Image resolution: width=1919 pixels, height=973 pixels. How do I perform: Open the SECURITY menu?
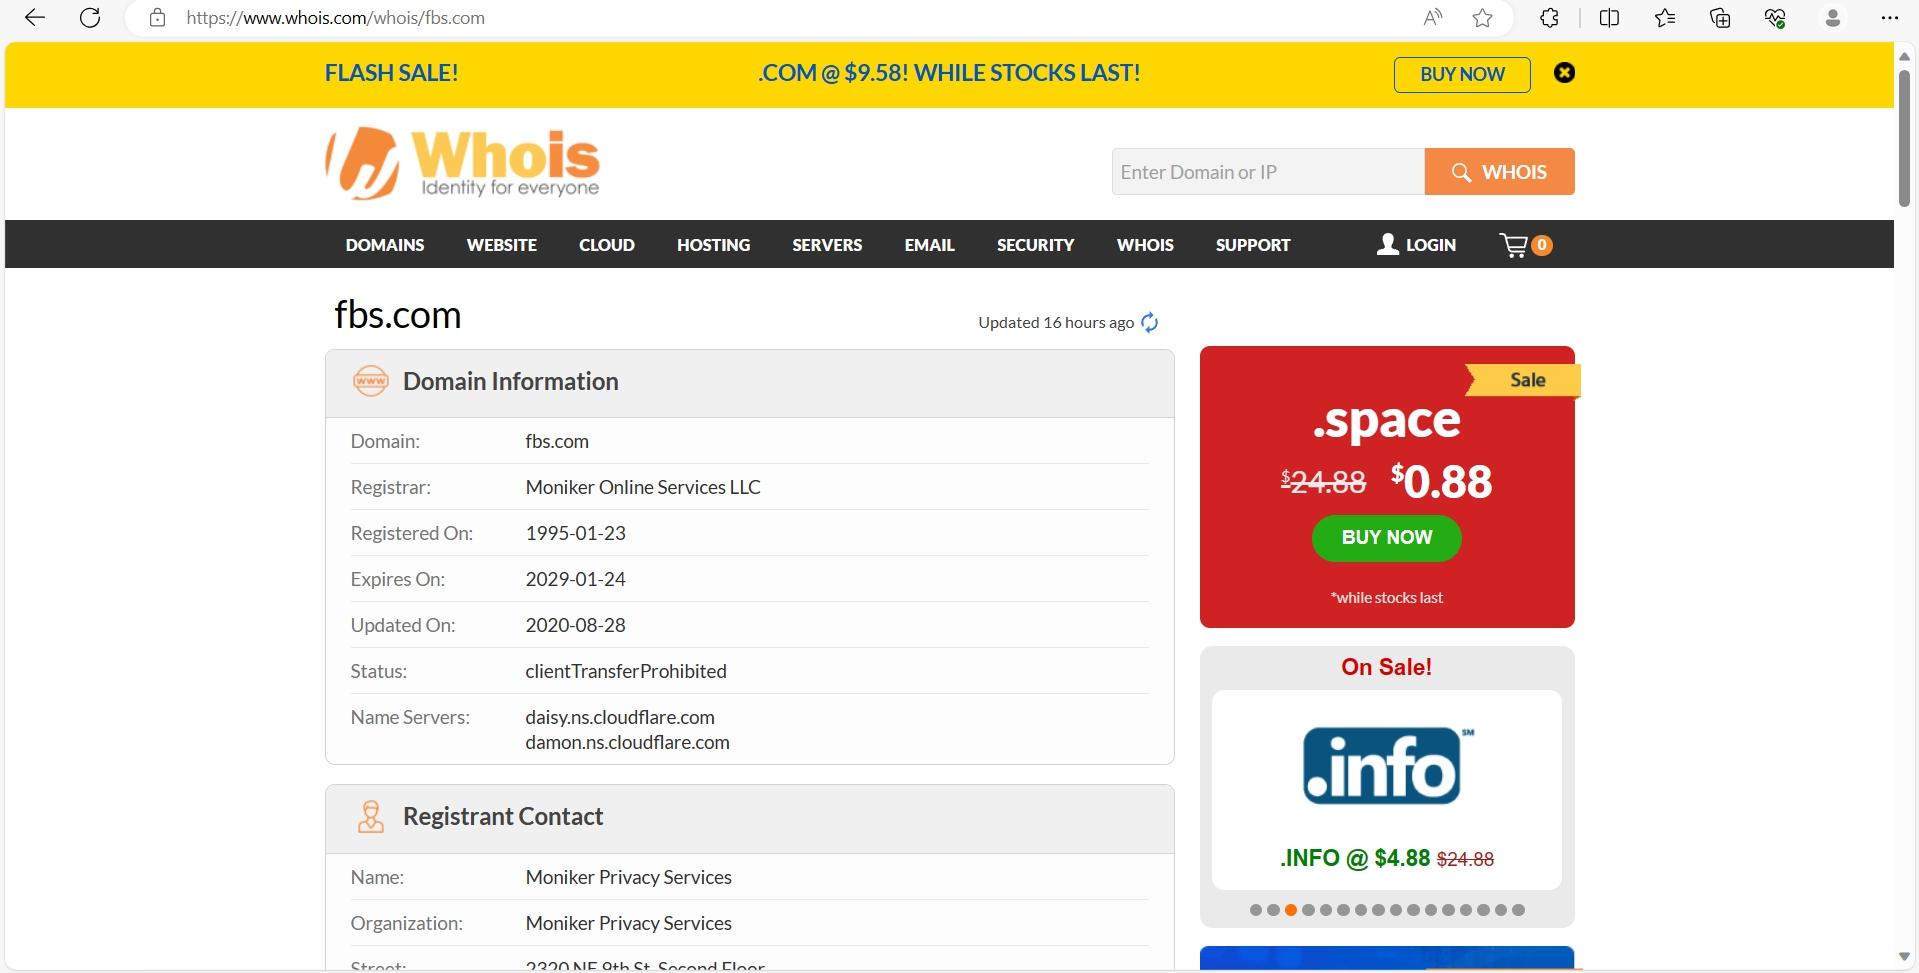(x=1035, y=245)
